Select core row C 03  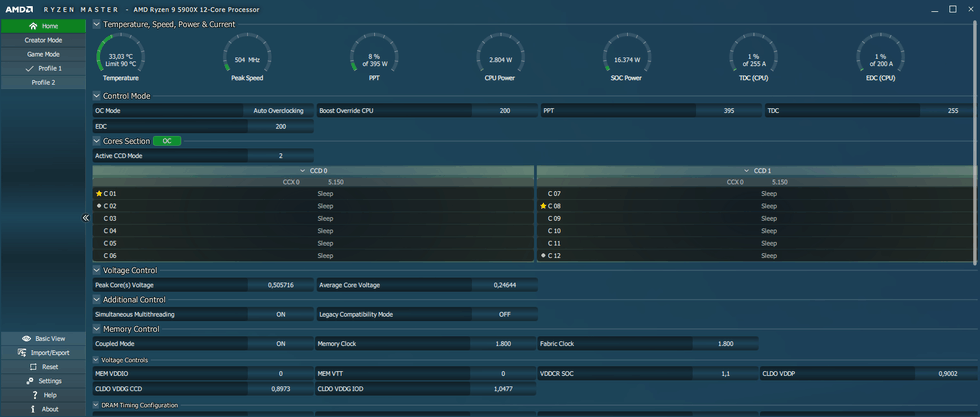pyautogui.click(x=313, y=218)
